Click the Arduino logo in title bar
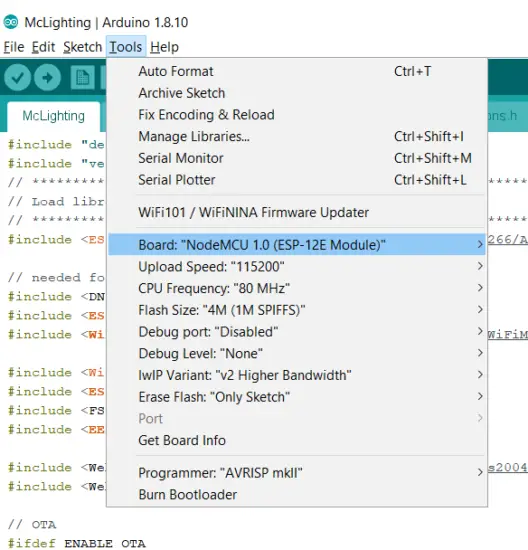 (x=11, y=22)
